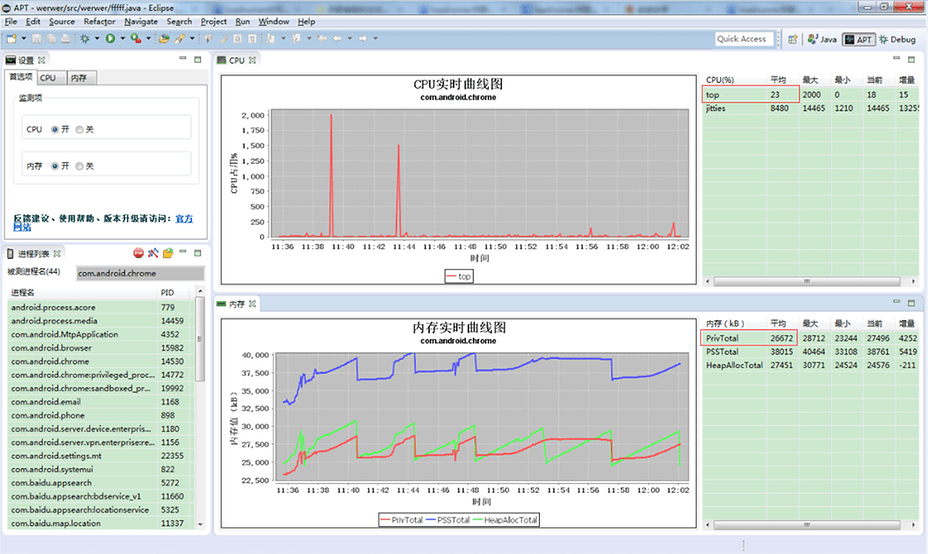Image resolution: width=928 pixels, height=554 pixels.
Task: Click the Save toolbar icon
Action: coord(37,38)
